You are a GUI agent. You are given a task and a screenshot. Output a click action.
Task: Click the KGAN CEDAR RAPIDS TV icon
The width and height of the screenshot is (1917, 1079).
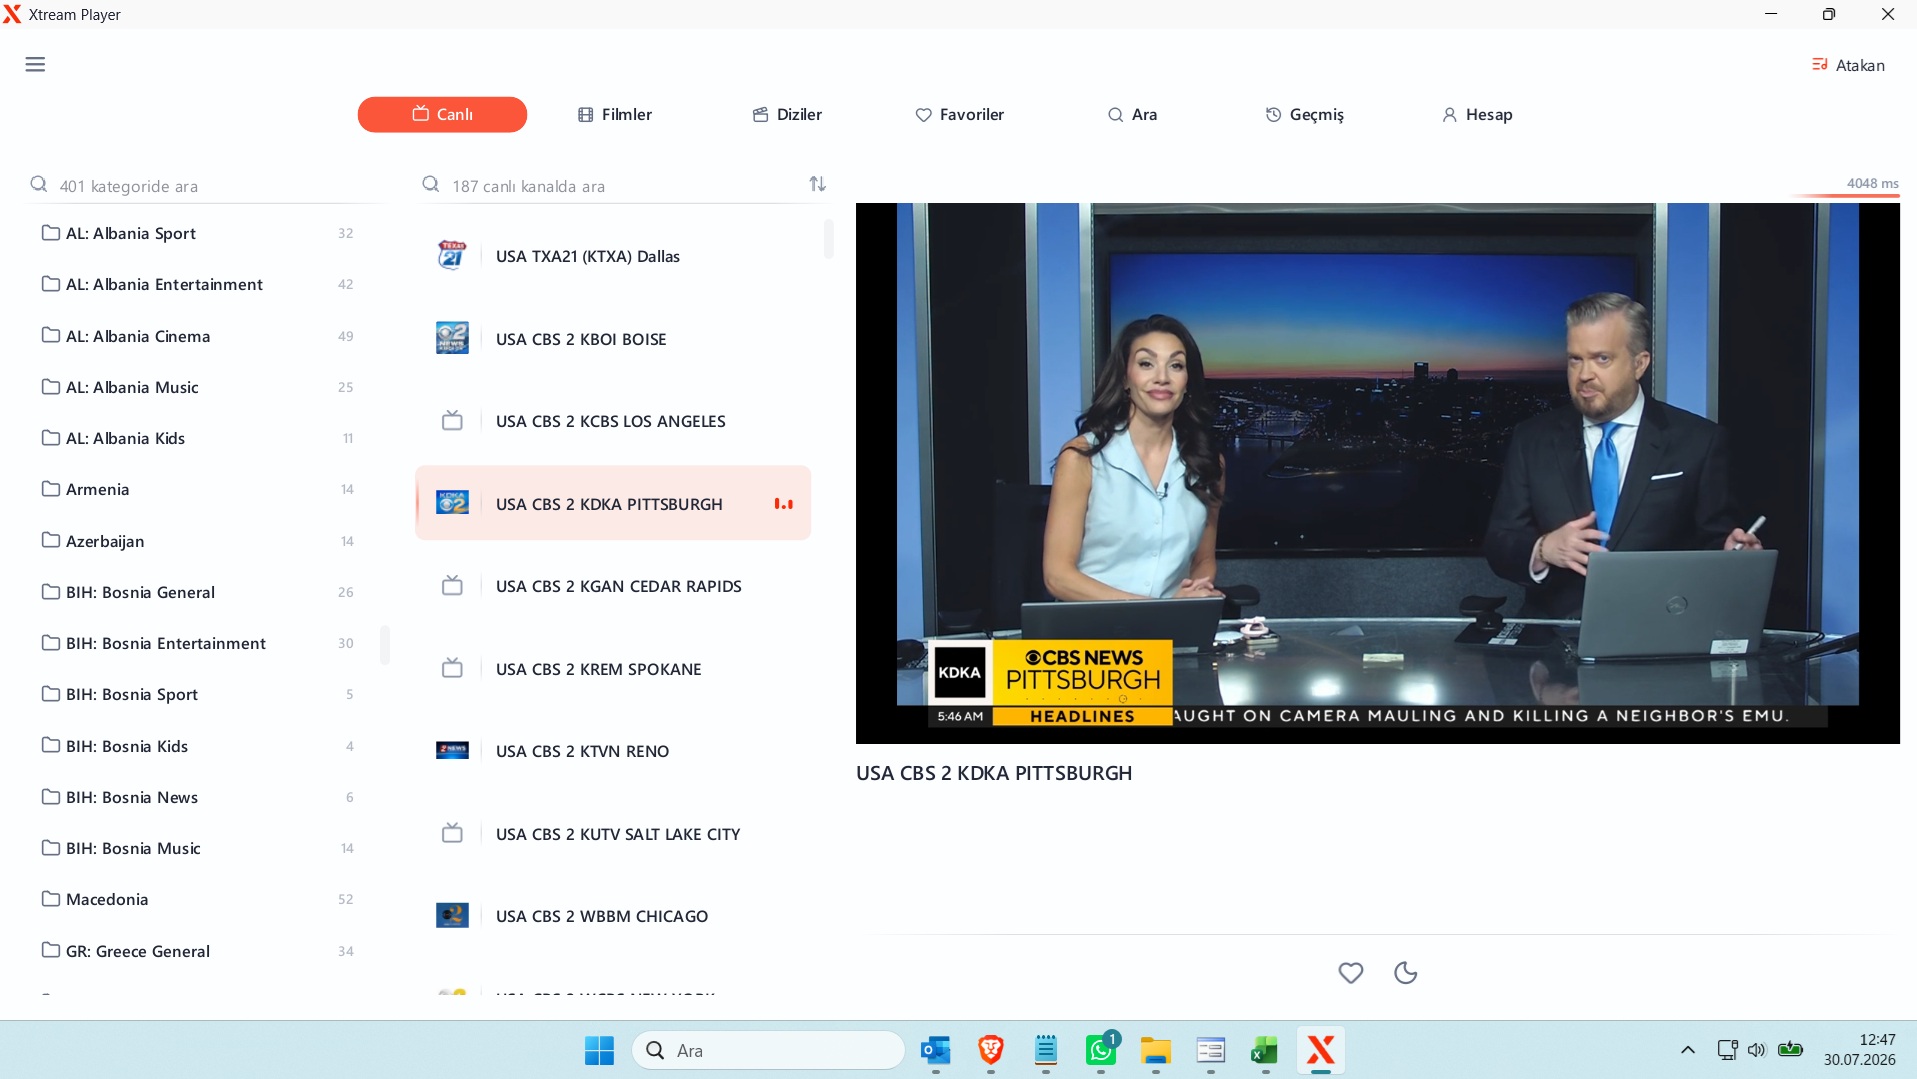click(452, 586)
